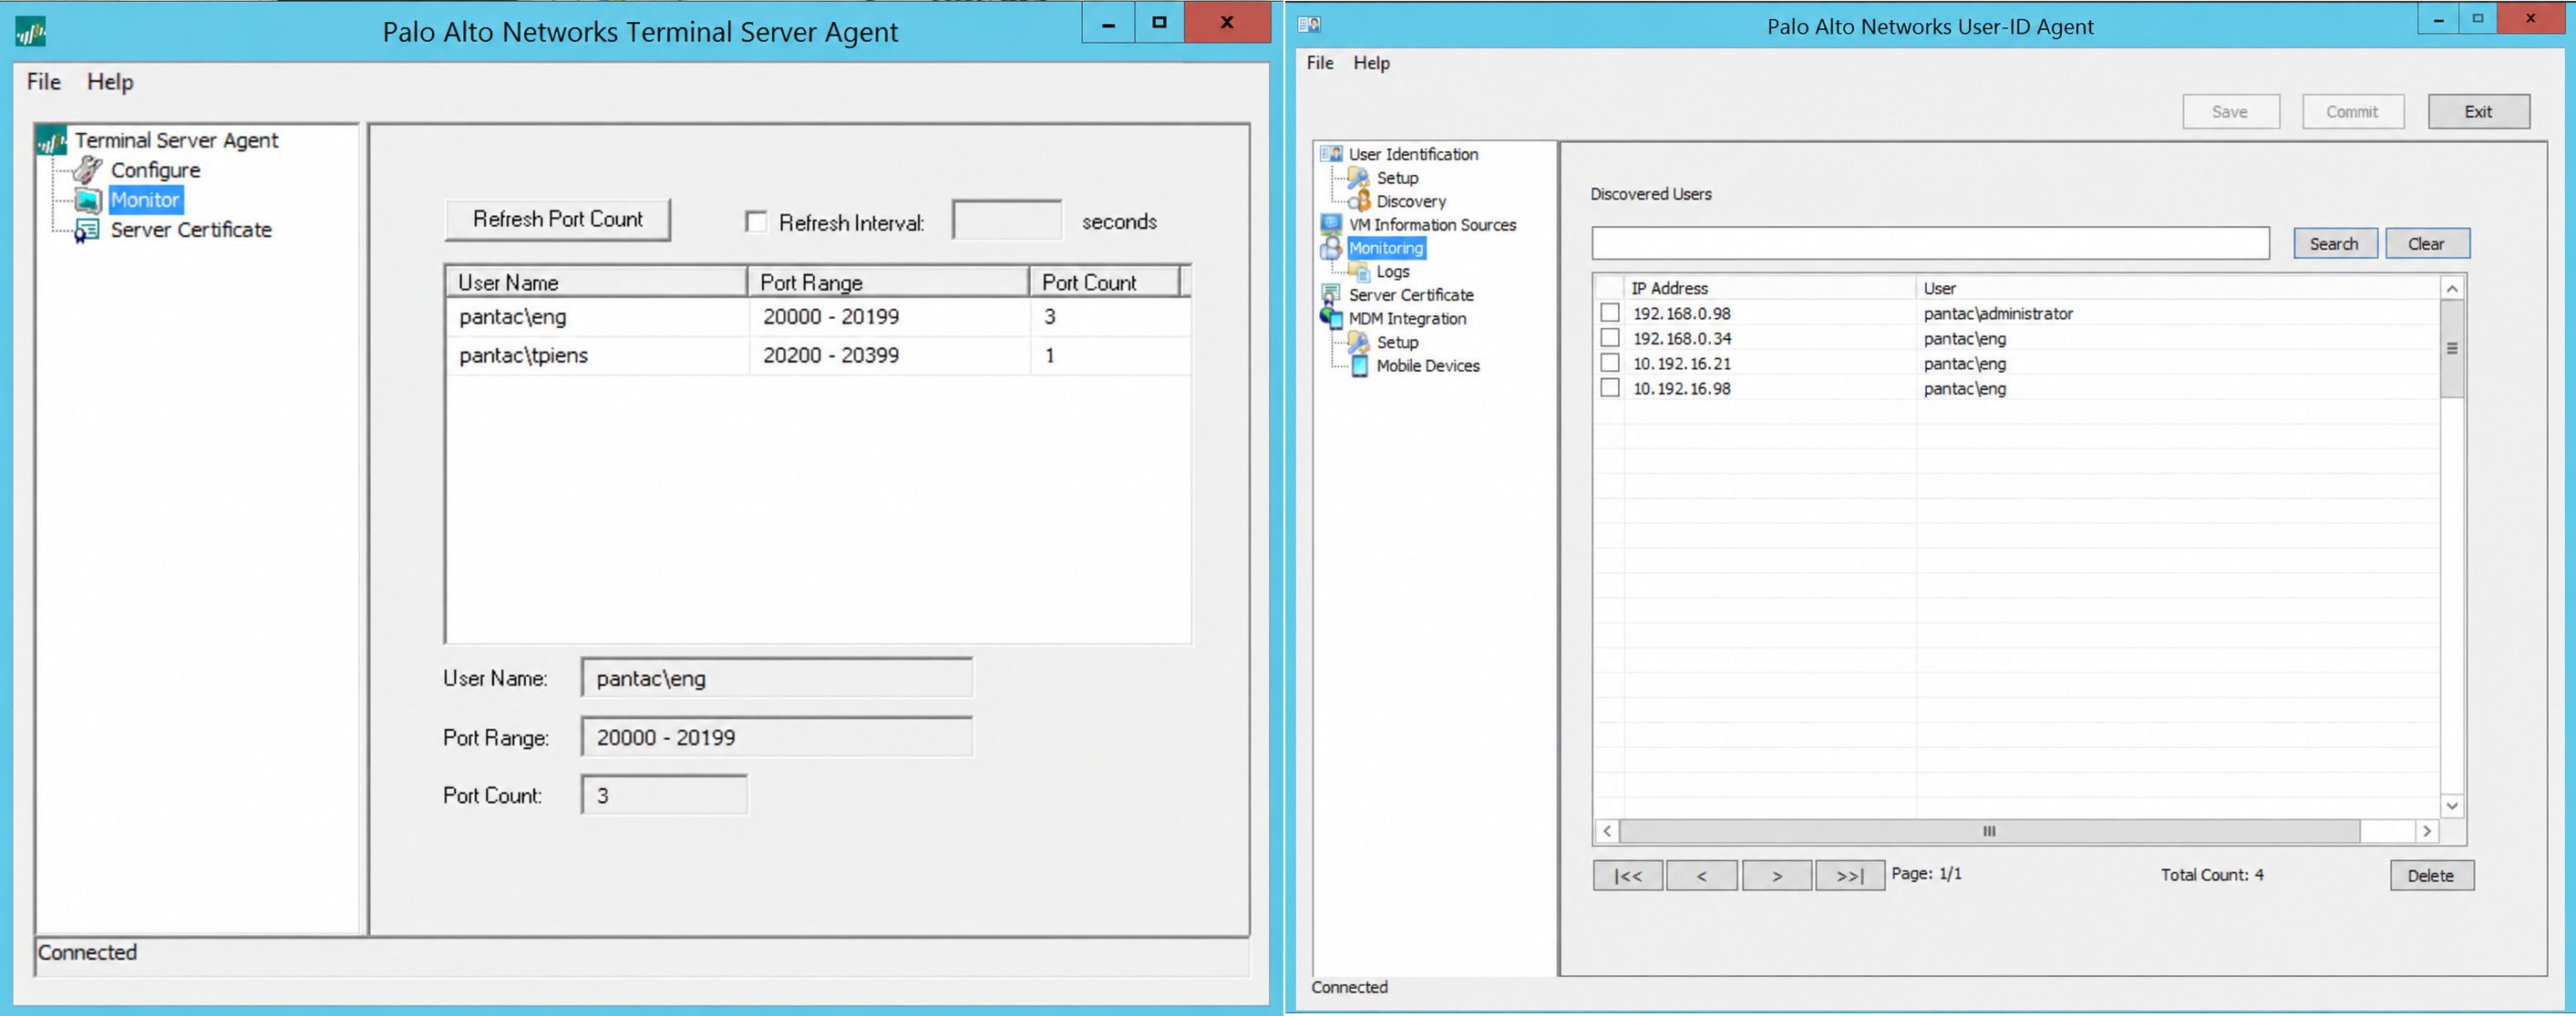The image size is (2576, 1016).
Task: Click the IP Address column header
Action: 1770,288
